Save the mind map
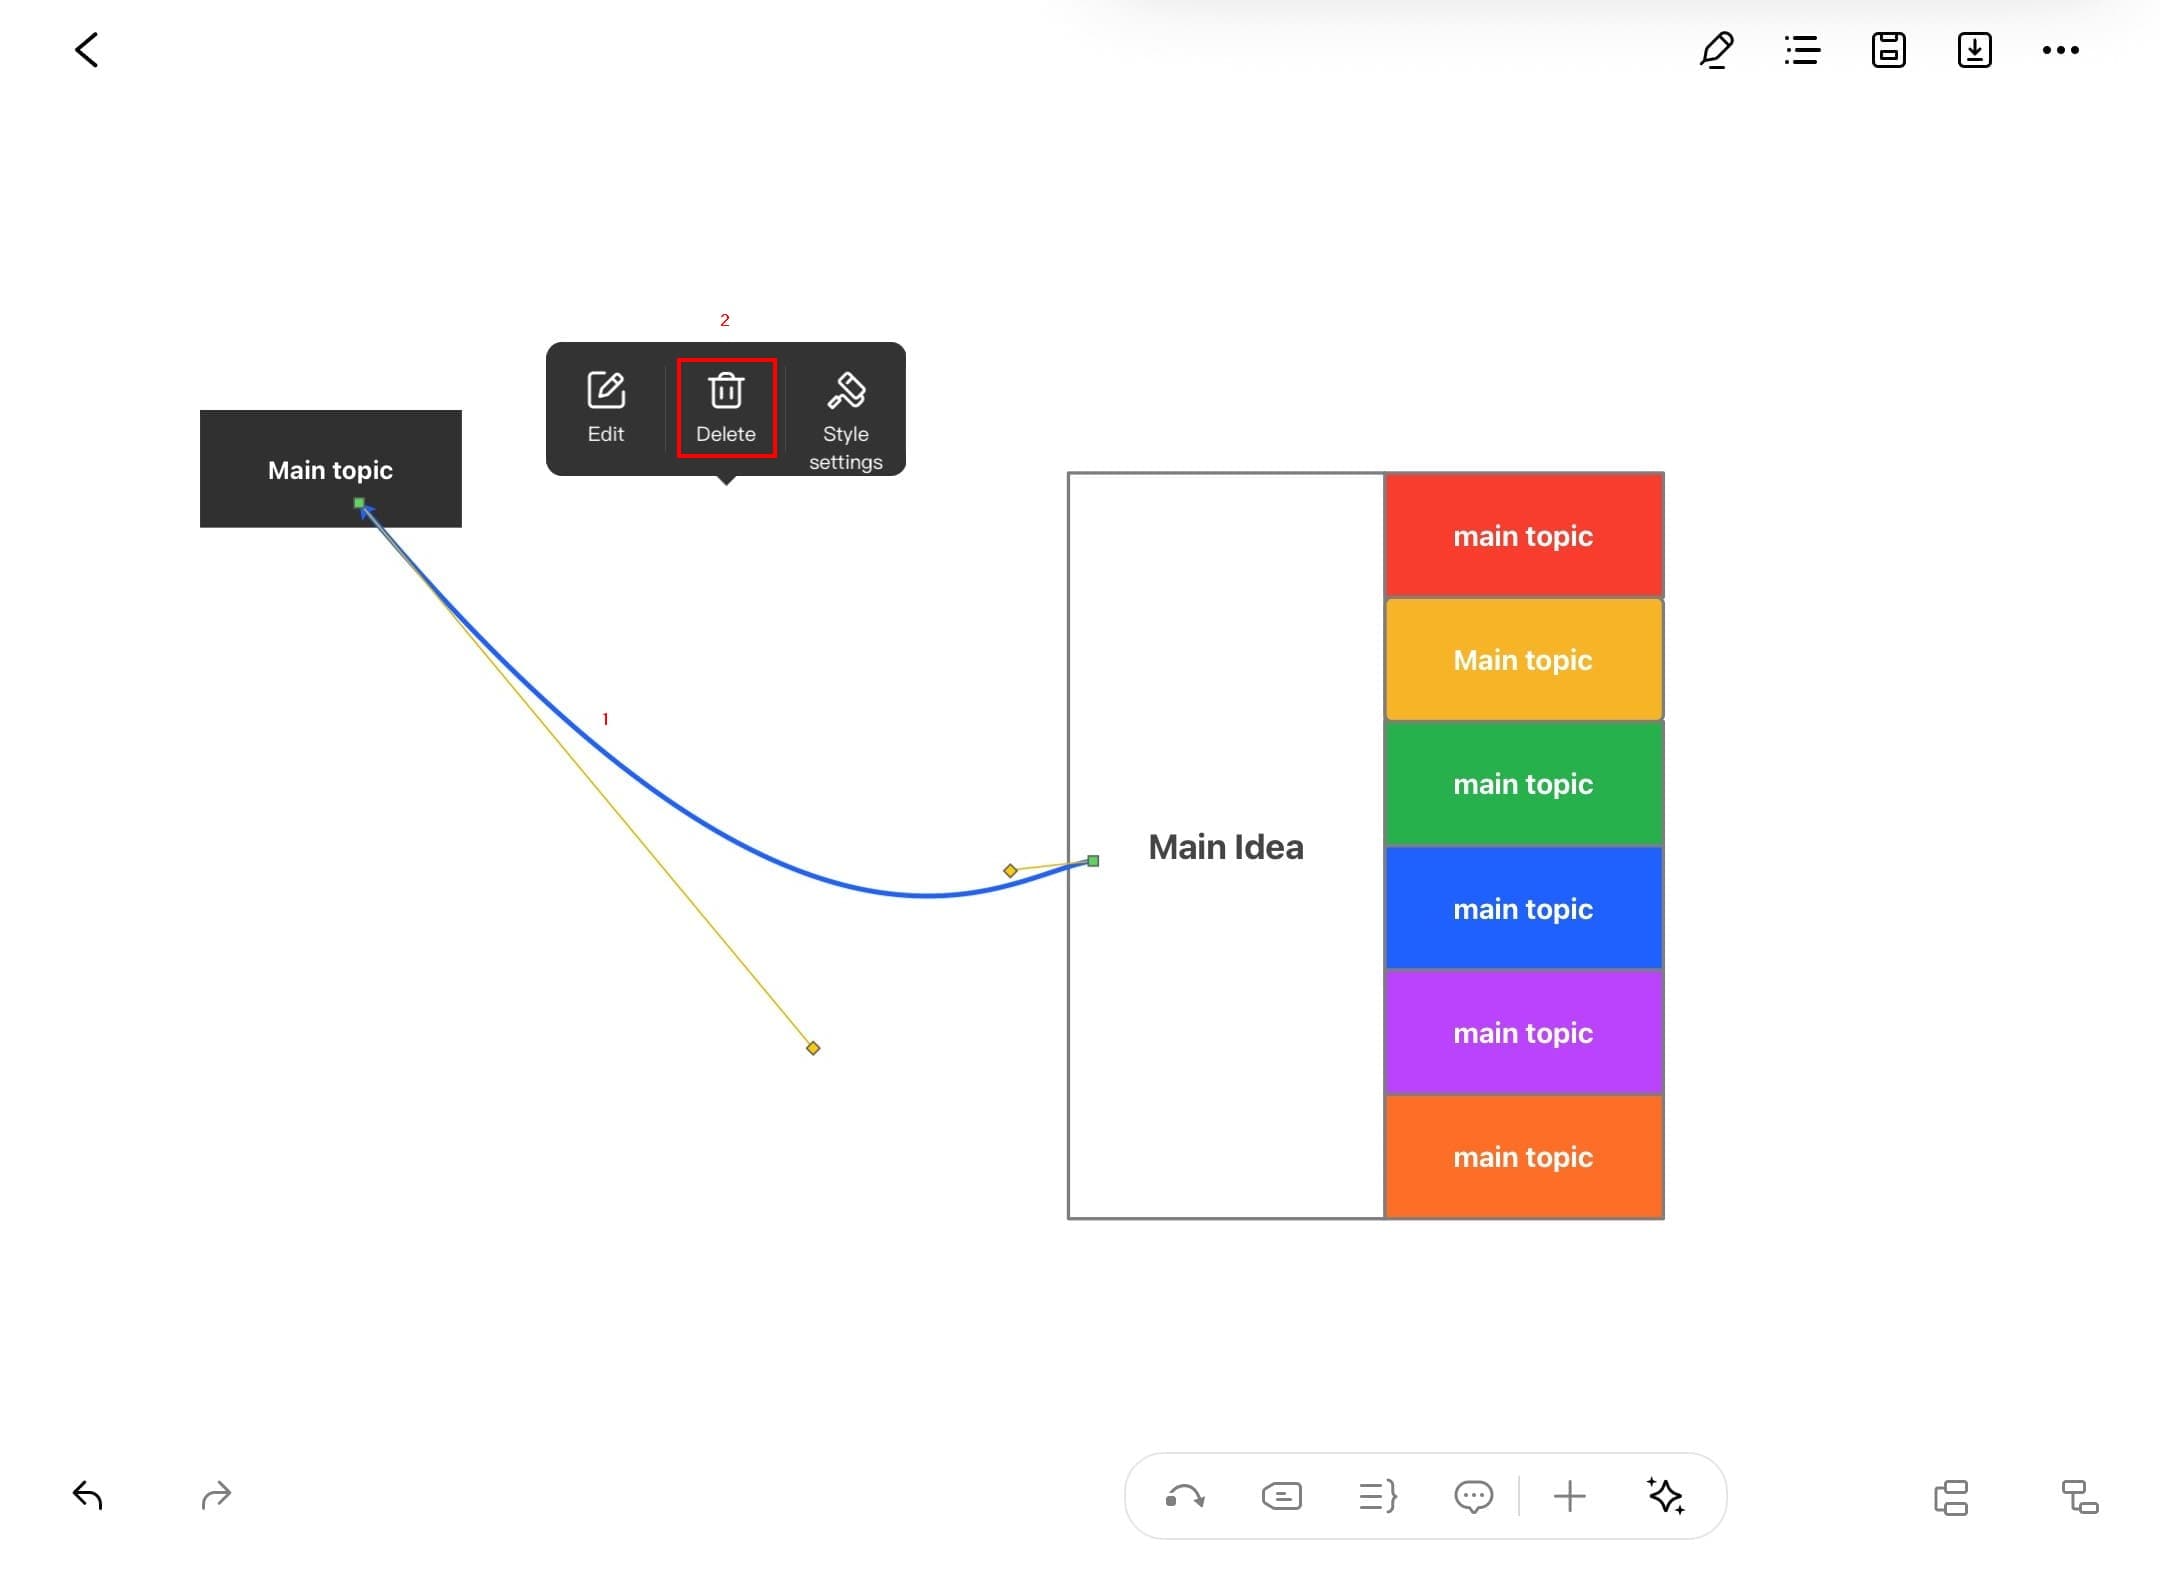2160x1580 pixels. coord(1888,50)
